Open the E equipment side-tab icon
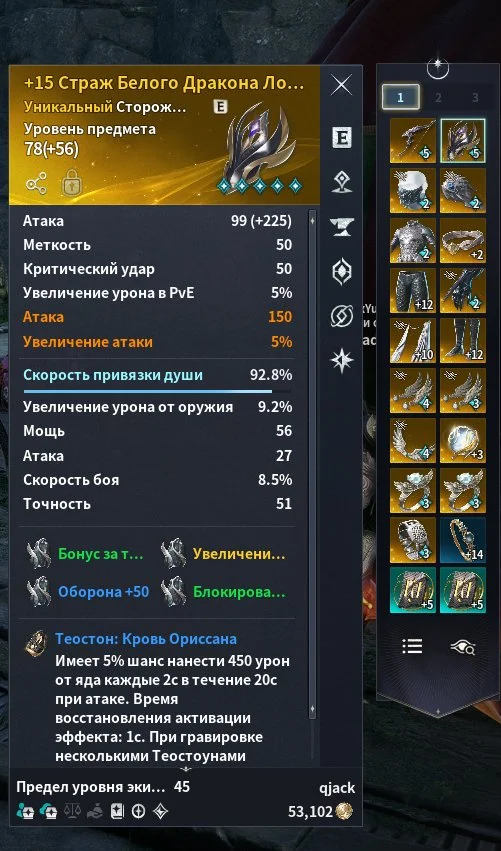 click(342, 137)
